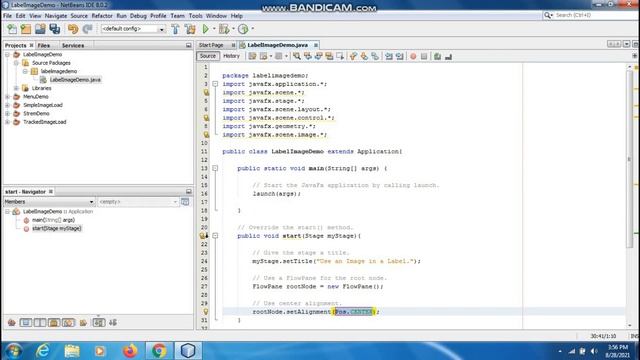
Task: Open the Tools menu
Action: 196,16
